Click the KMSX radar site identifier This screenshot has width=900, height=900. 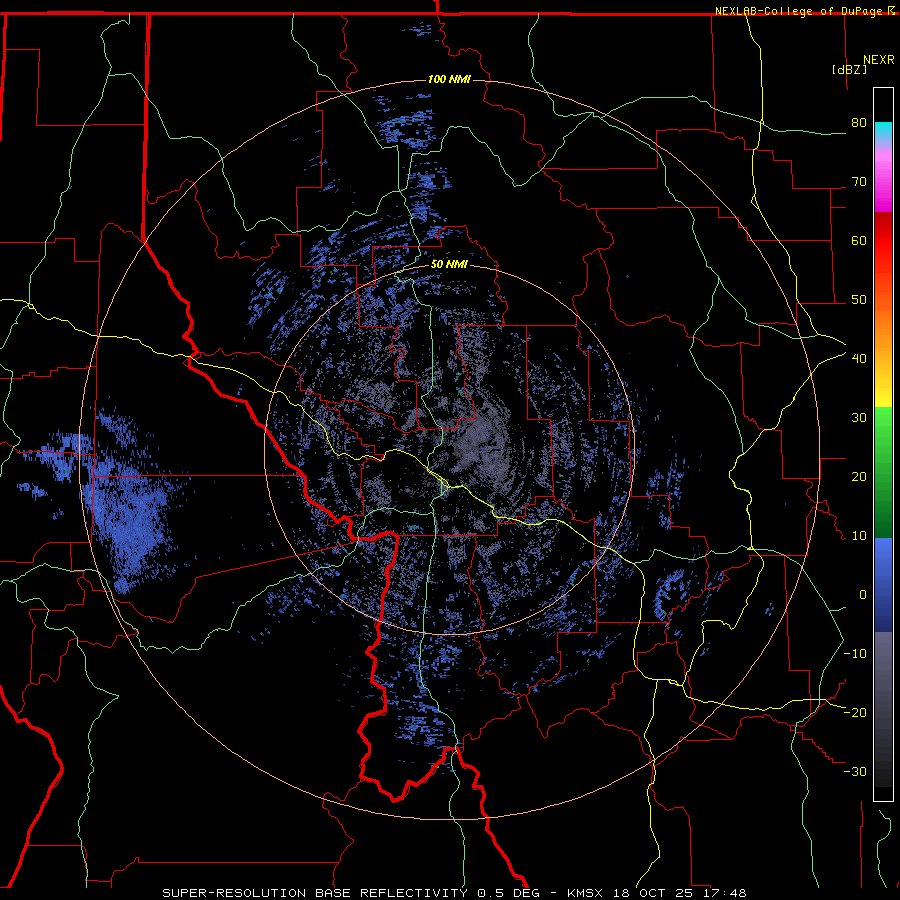pos(585,893)
